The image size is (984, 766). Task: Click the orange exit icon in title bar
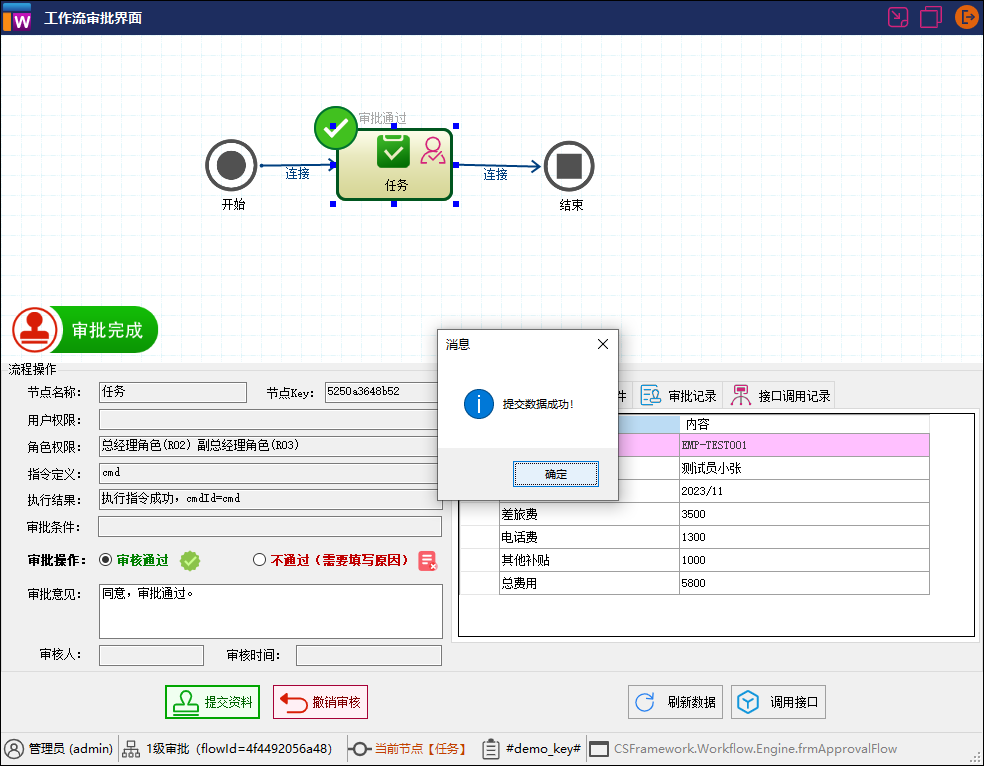[x=966, y=17]
